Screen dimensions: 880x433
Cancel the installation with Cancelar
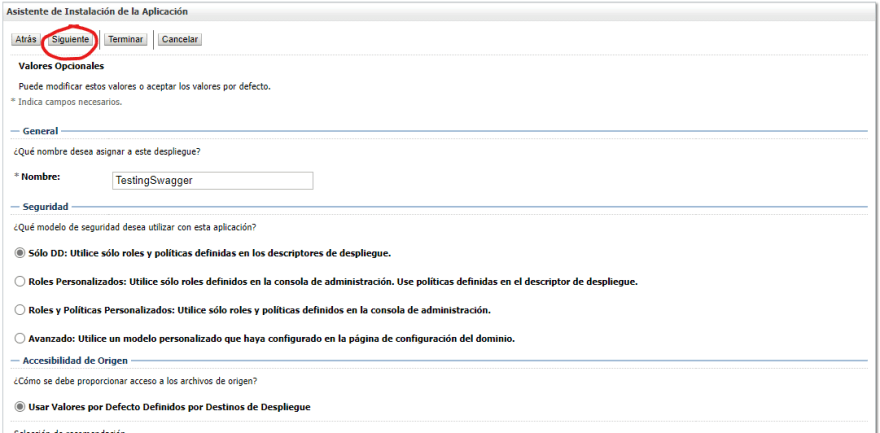pyautogui.click(x=180, y=40)
